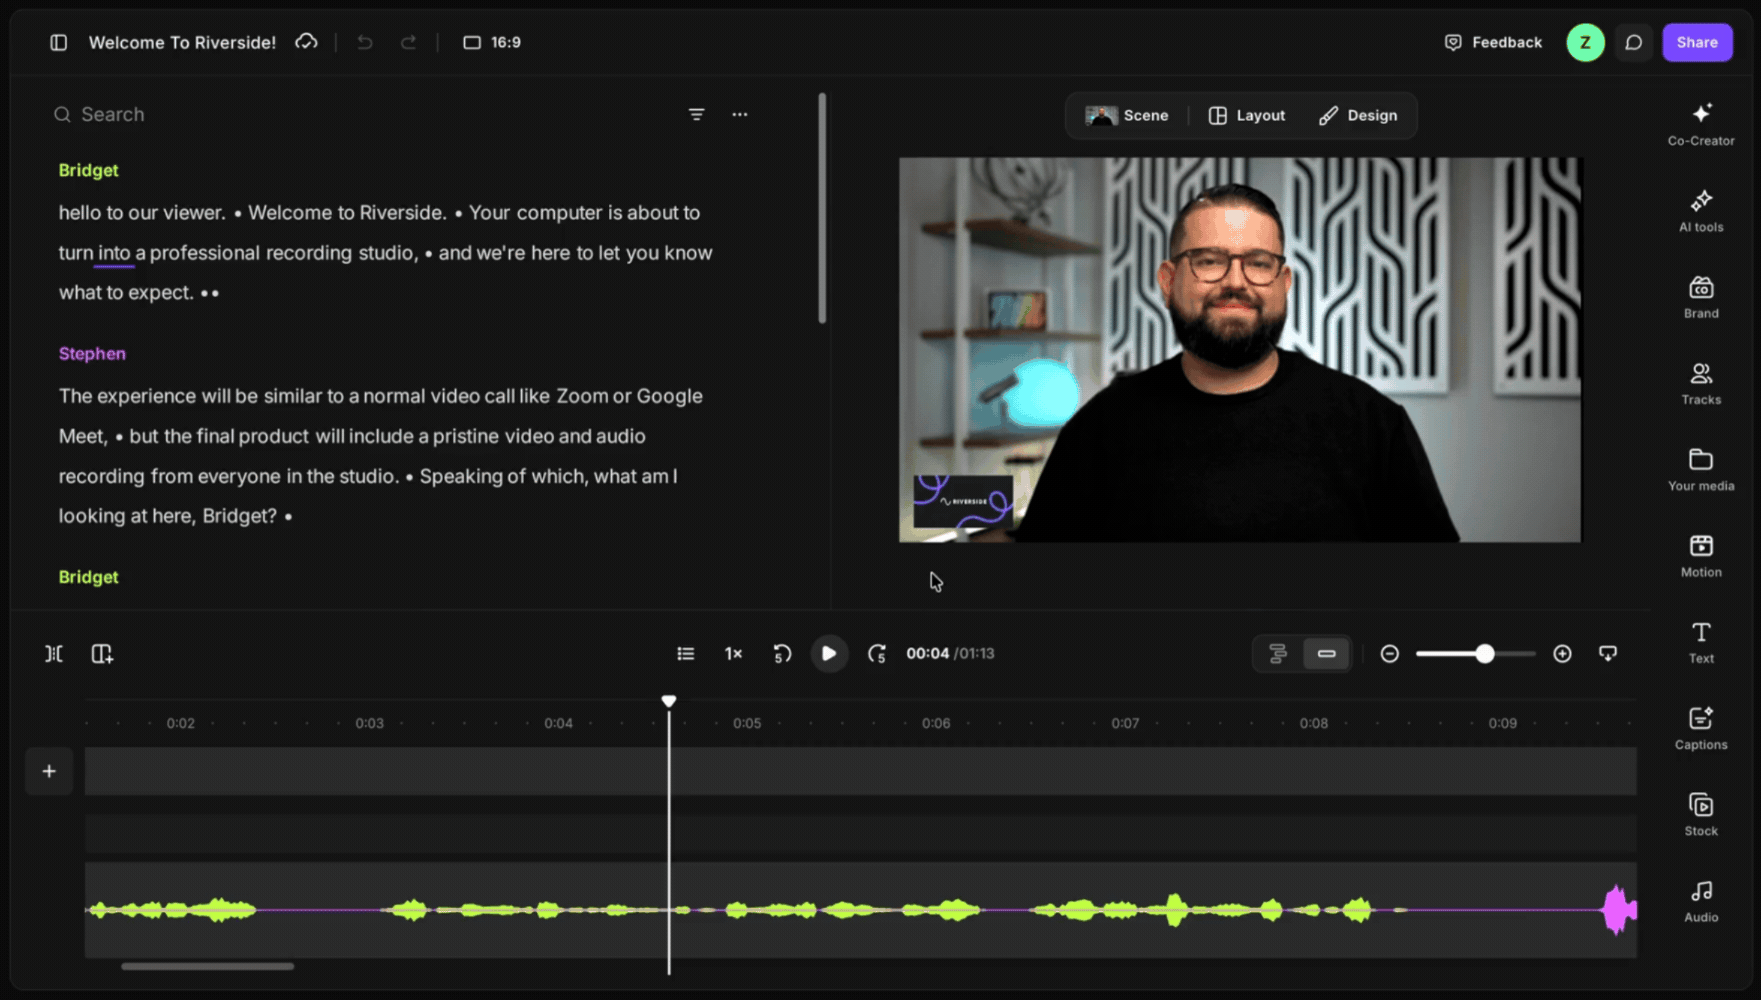This screenshot has width=1761, height=1000.
Task: Click the Stephen speaker label
Action: click(92, 353)
